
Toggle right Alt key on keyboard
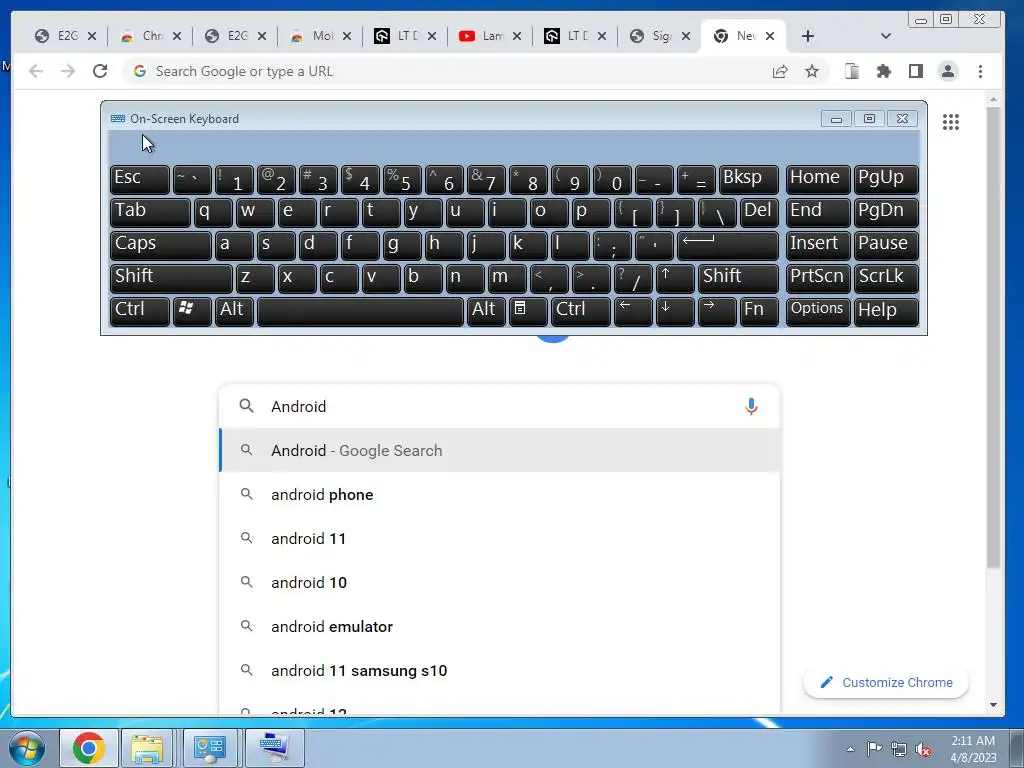pos(487,311)
